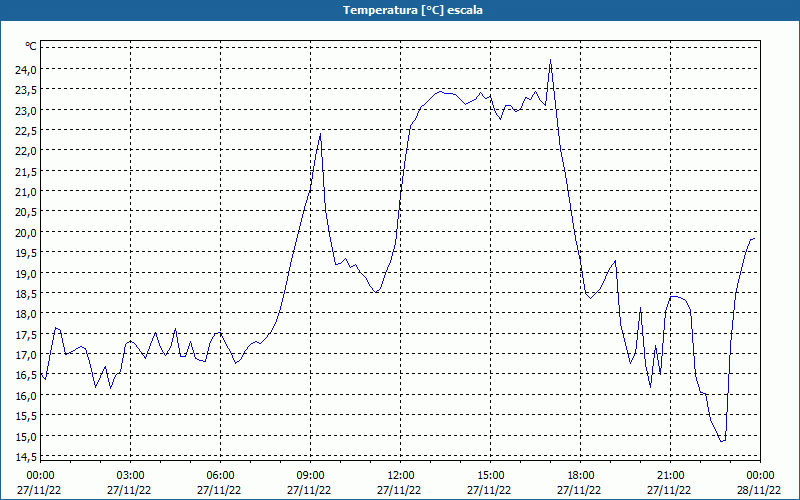Click the 12:00 x-axis label

(401, 476)
